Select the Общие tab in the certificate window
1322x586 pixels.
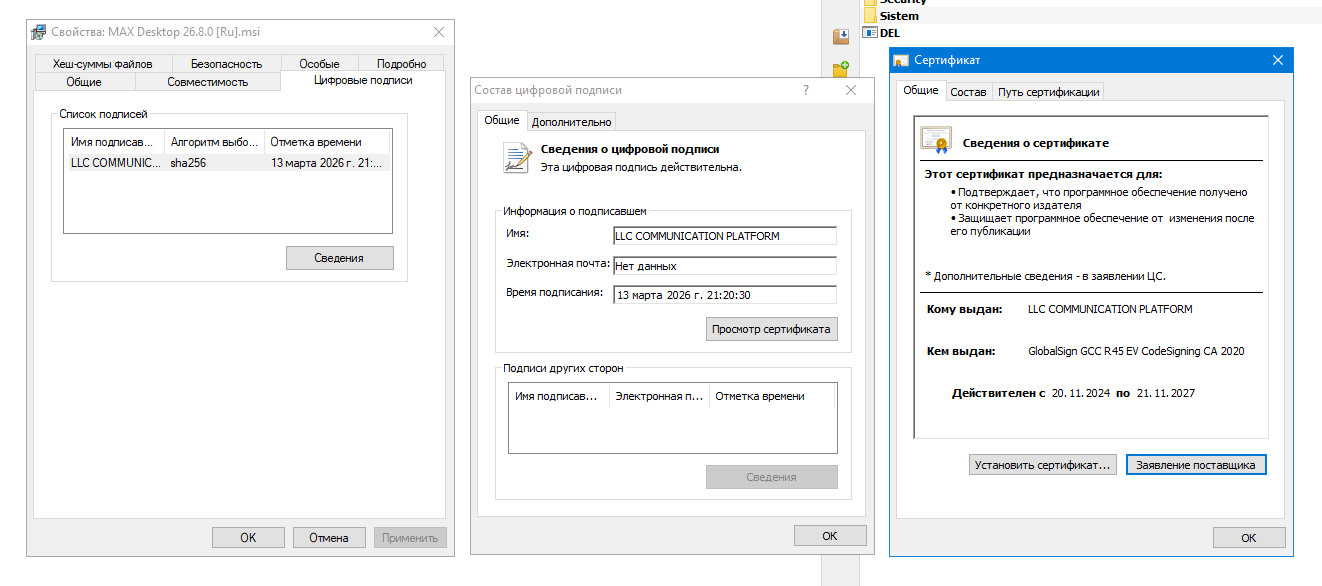(921, 90)
